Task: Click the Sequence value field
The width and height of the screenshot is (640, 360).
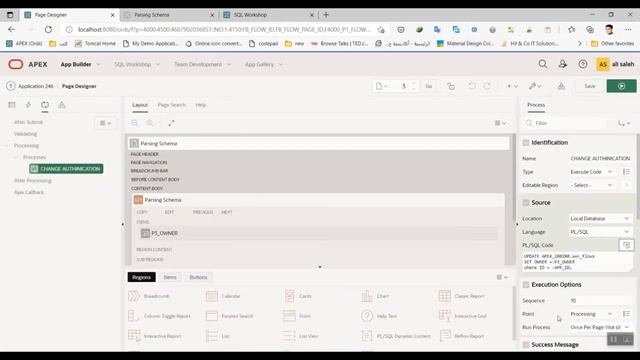Action: (600, 300)
